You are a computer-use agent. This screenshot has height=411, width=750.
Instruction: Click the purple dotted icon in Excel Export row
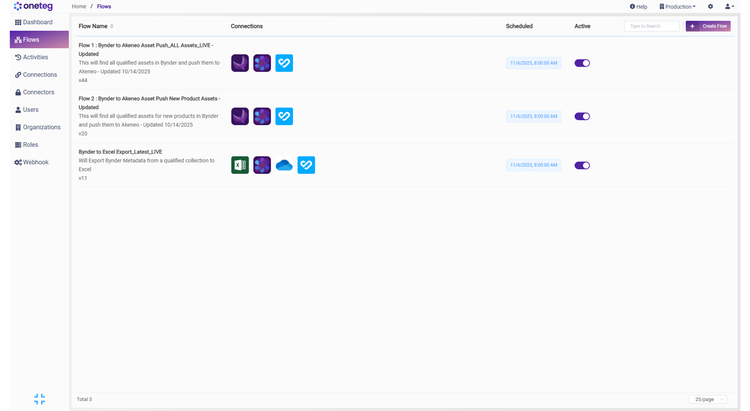click(262, 165)
